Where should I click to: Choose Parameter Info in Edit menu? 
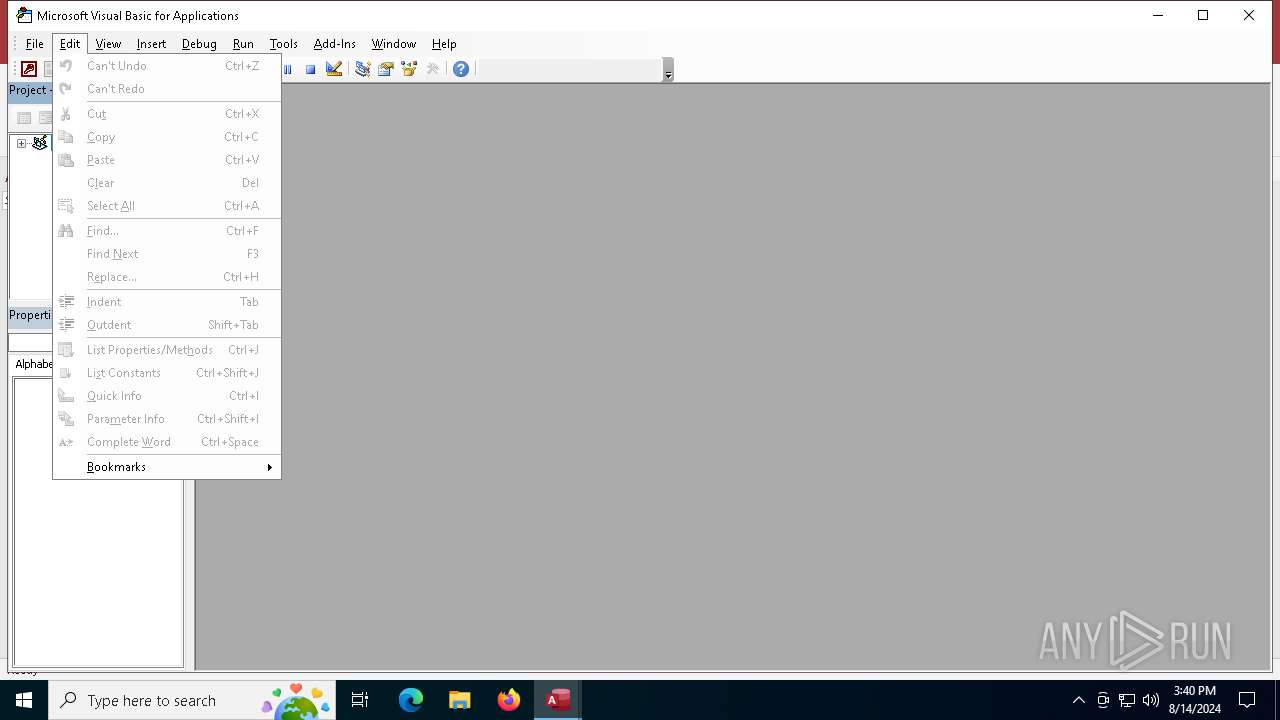[167, 419]
